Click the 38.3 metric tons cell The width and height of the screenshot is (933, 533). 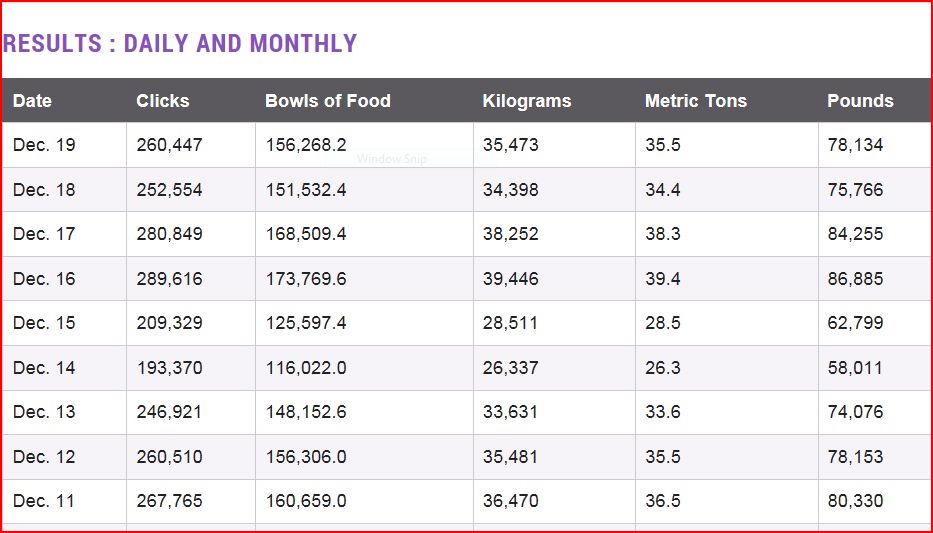point(663,234)
